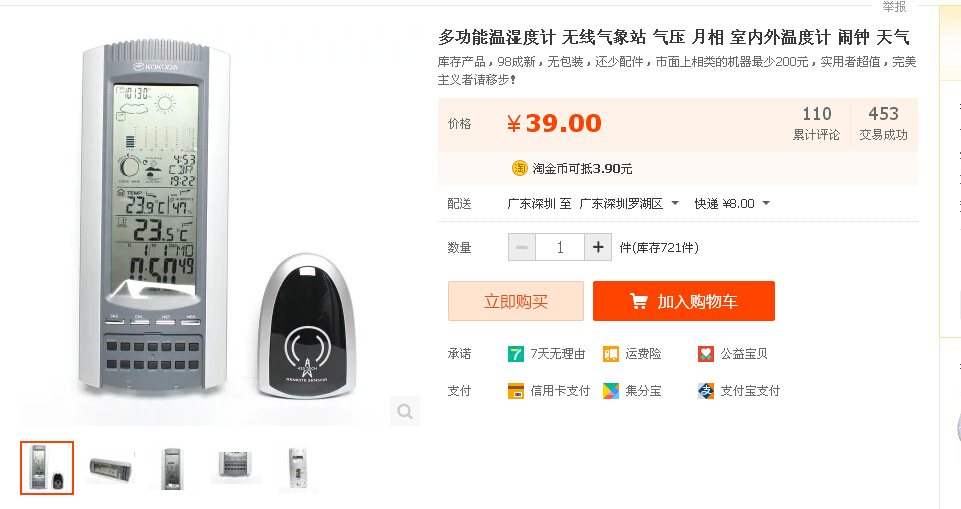Select the second thumbnail showing device lying sideways
Screen dimensions: 961x509
click(x=110, y=468)
